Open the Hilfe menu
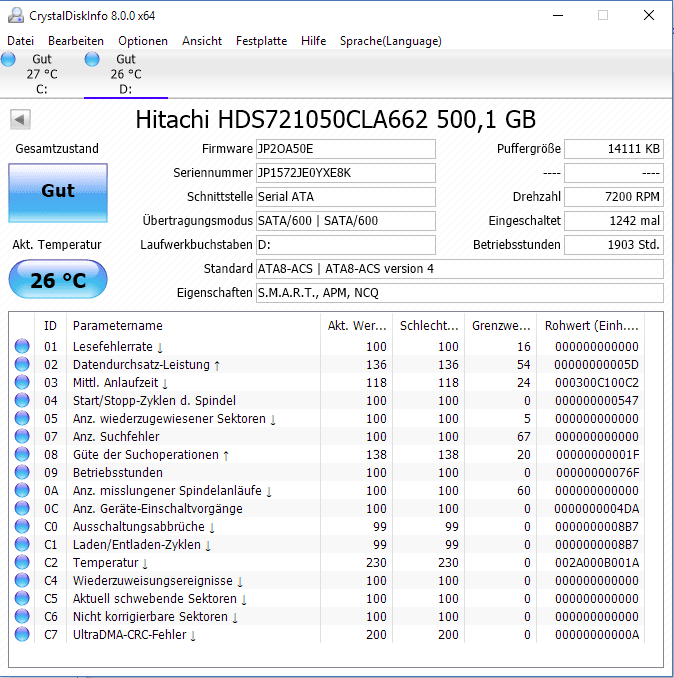The image size is (674, 678). (x=313, y=41)
